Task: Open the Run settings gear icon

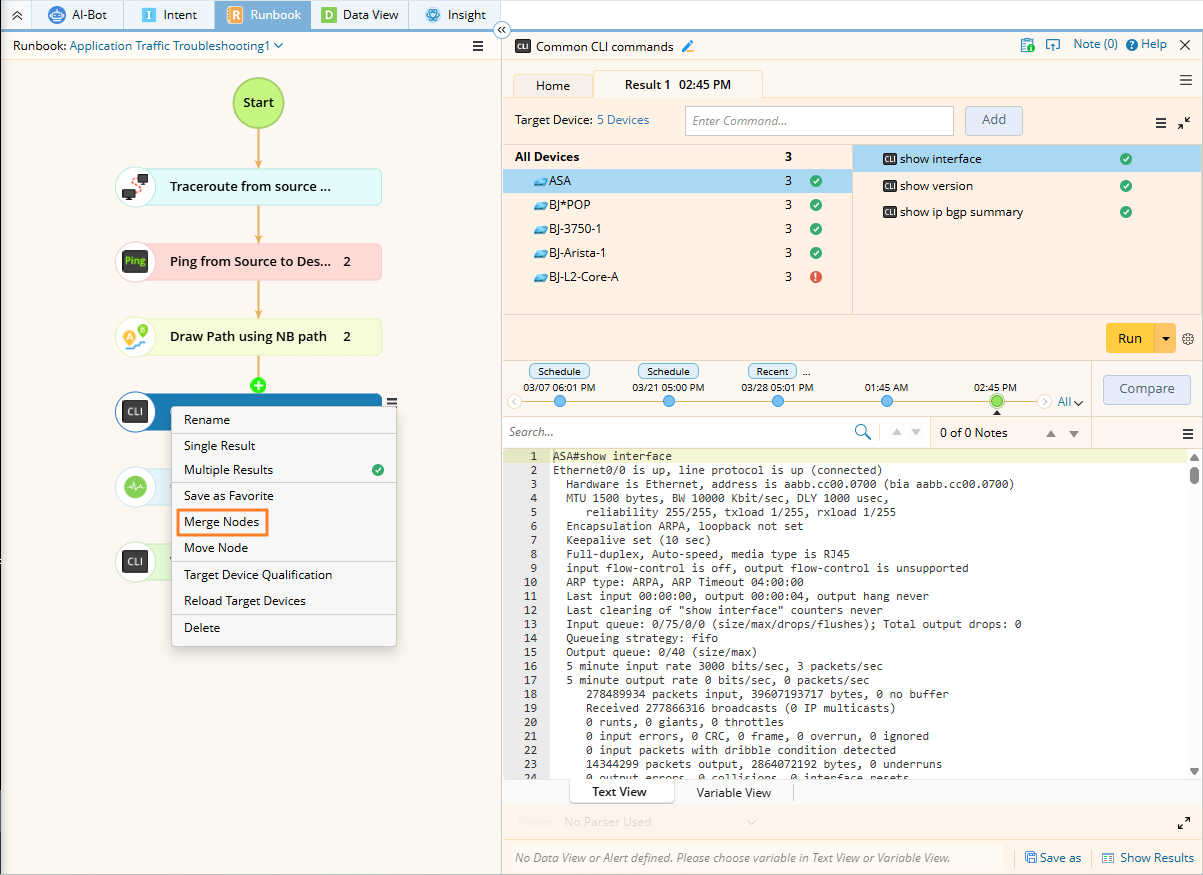Action: pyautogui.click(x=1188, y=339)
